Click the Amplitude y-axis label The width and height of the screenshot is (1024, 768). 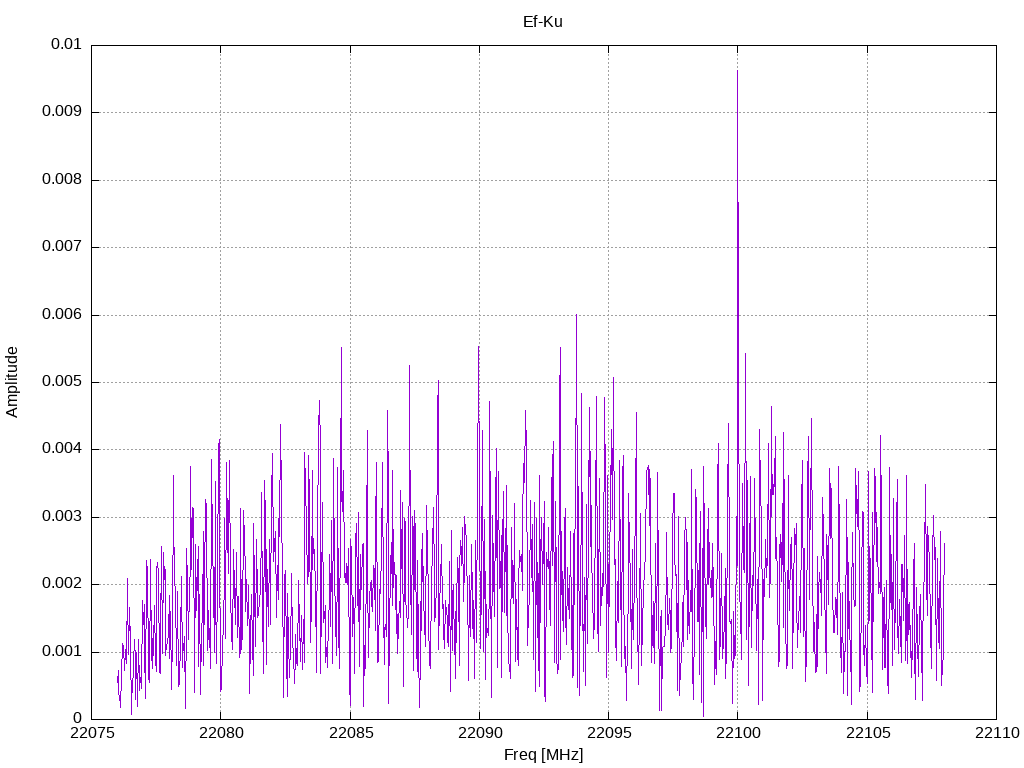click(x=12, y=382)
